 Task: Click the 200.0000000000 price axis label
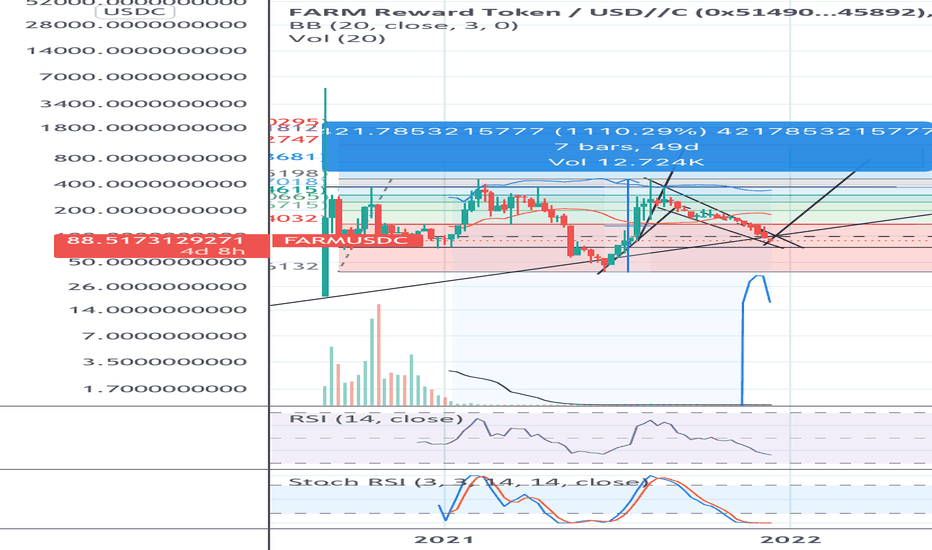click(x=150, y=210)
